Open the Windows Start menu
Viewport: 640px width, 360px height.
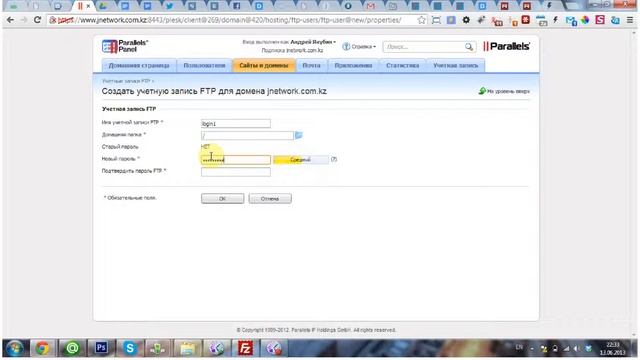pyautogui.click(x=14, y=348)
